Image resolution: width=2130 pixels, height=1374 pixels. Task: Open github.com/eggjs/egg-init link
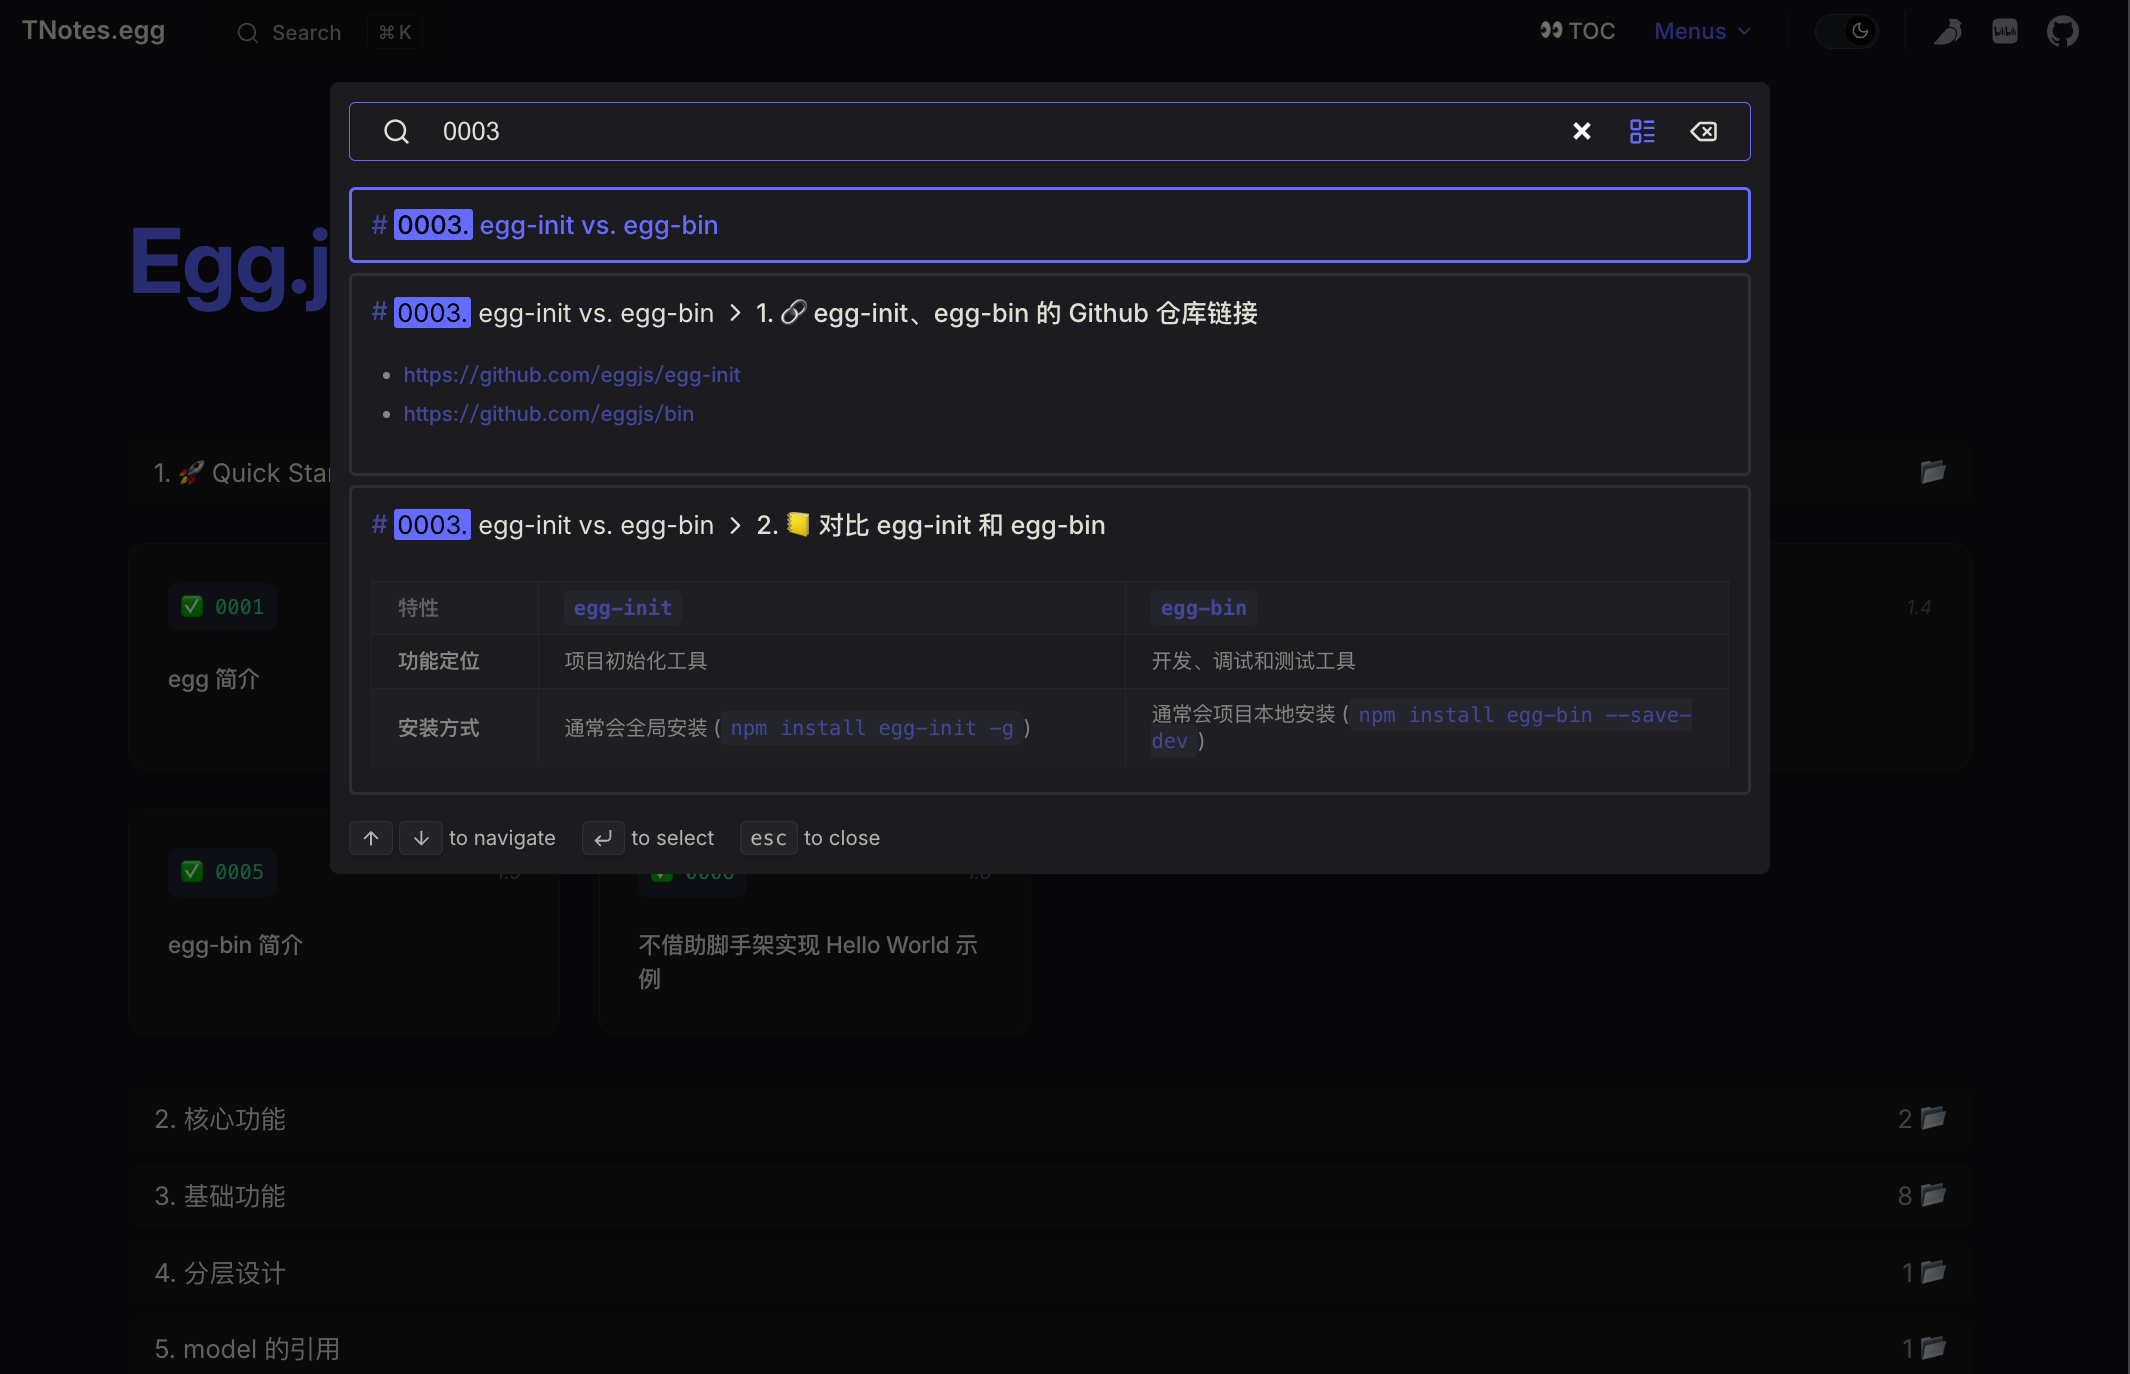571,375
